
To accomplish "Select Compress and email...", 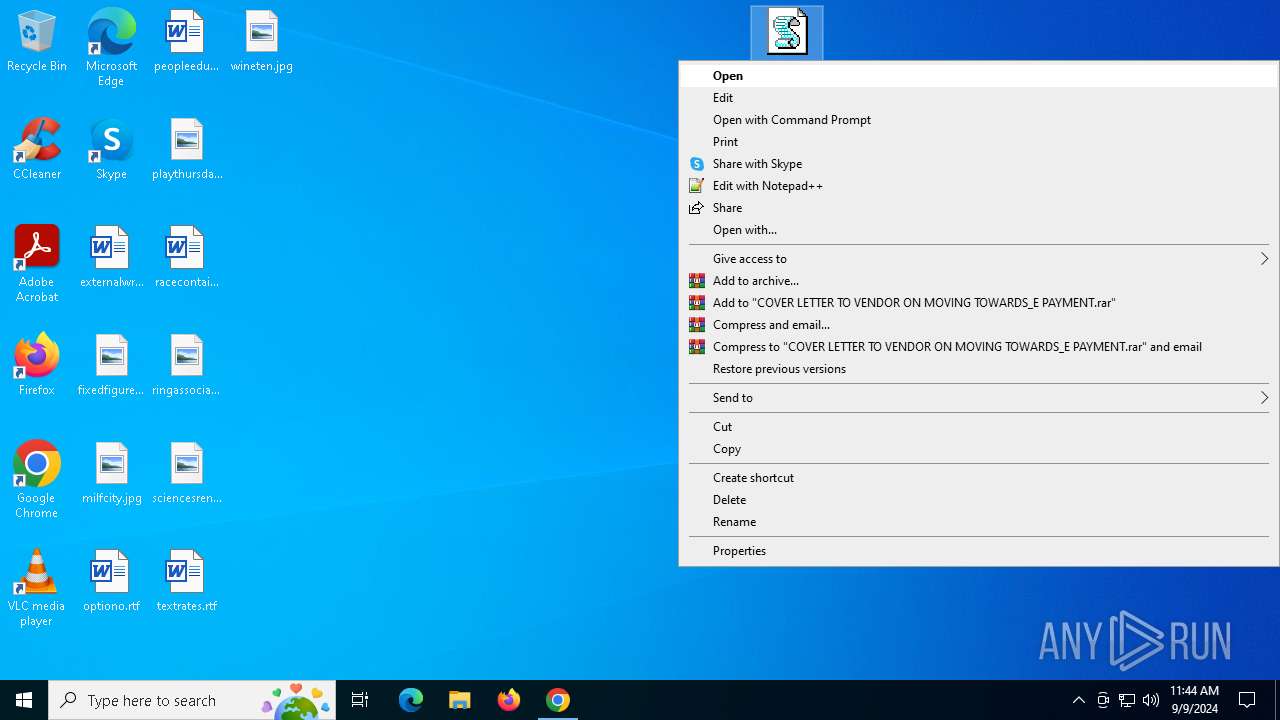I will coord(979,325).
